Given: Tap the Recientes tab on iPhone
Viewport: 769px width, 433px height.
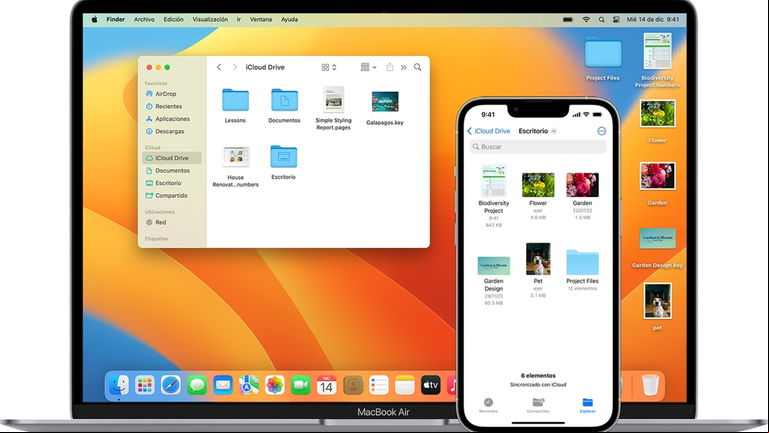Looking at the screenshot, I should (488, 406).
